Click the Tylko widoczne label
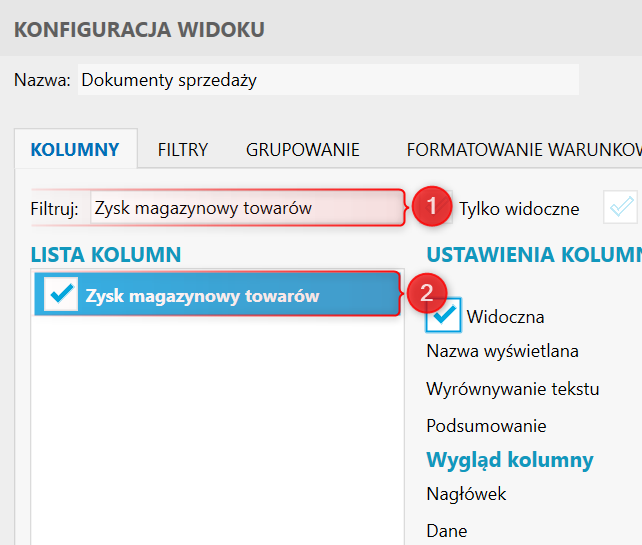This screenshot has width=642, height=545. tap(519, 209)
